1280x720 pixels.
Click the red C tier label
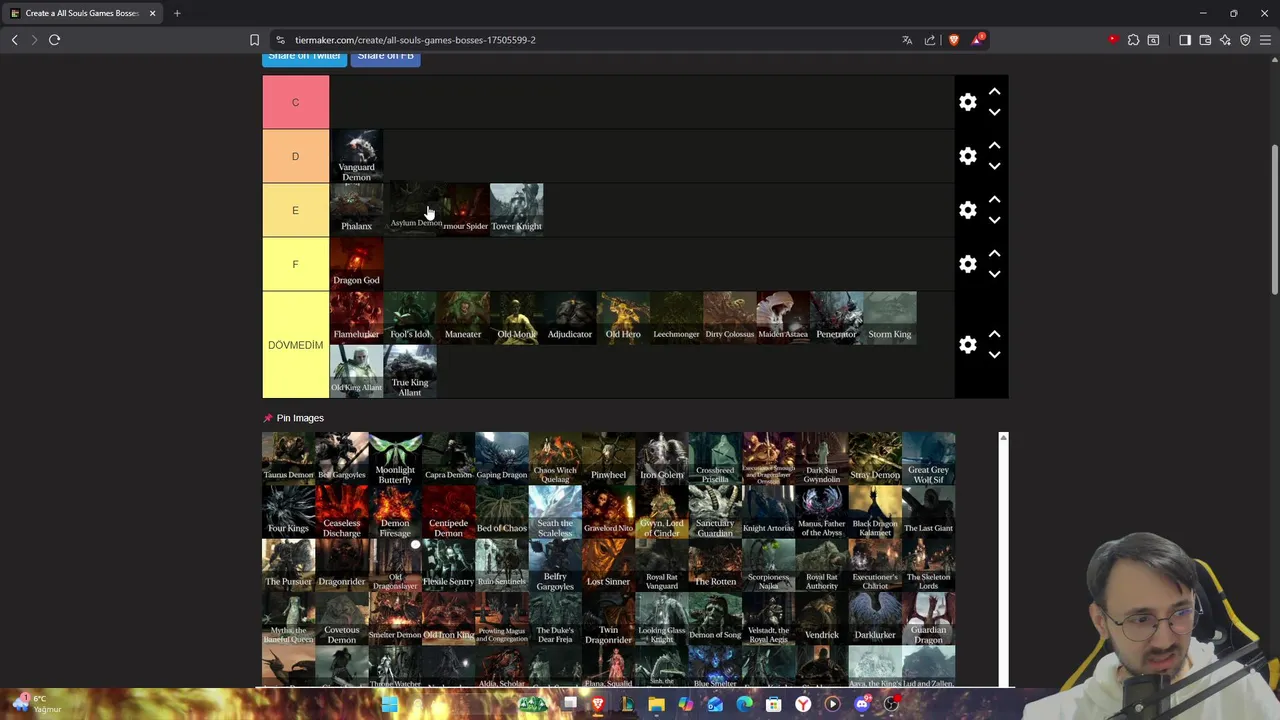(x=295, y=102)
